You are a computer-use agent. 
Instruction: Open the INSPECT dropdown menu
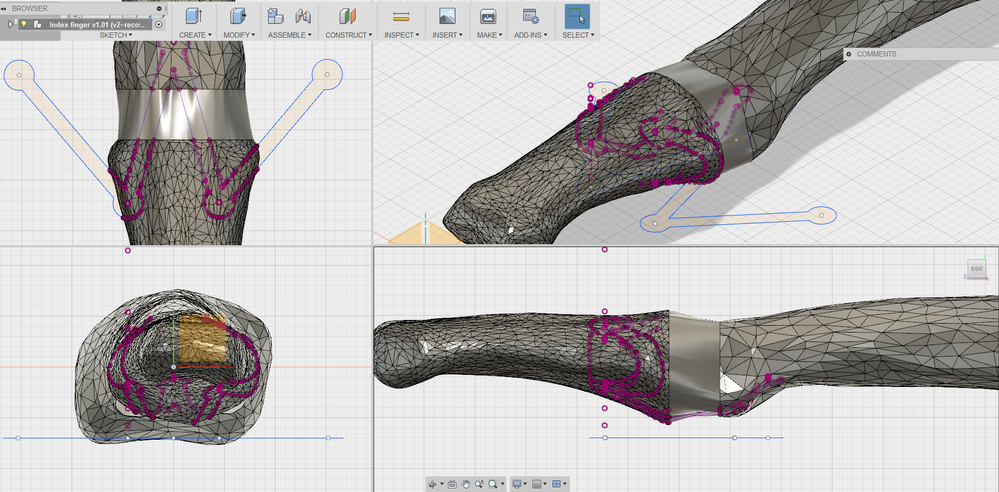(x=401, y=35)
